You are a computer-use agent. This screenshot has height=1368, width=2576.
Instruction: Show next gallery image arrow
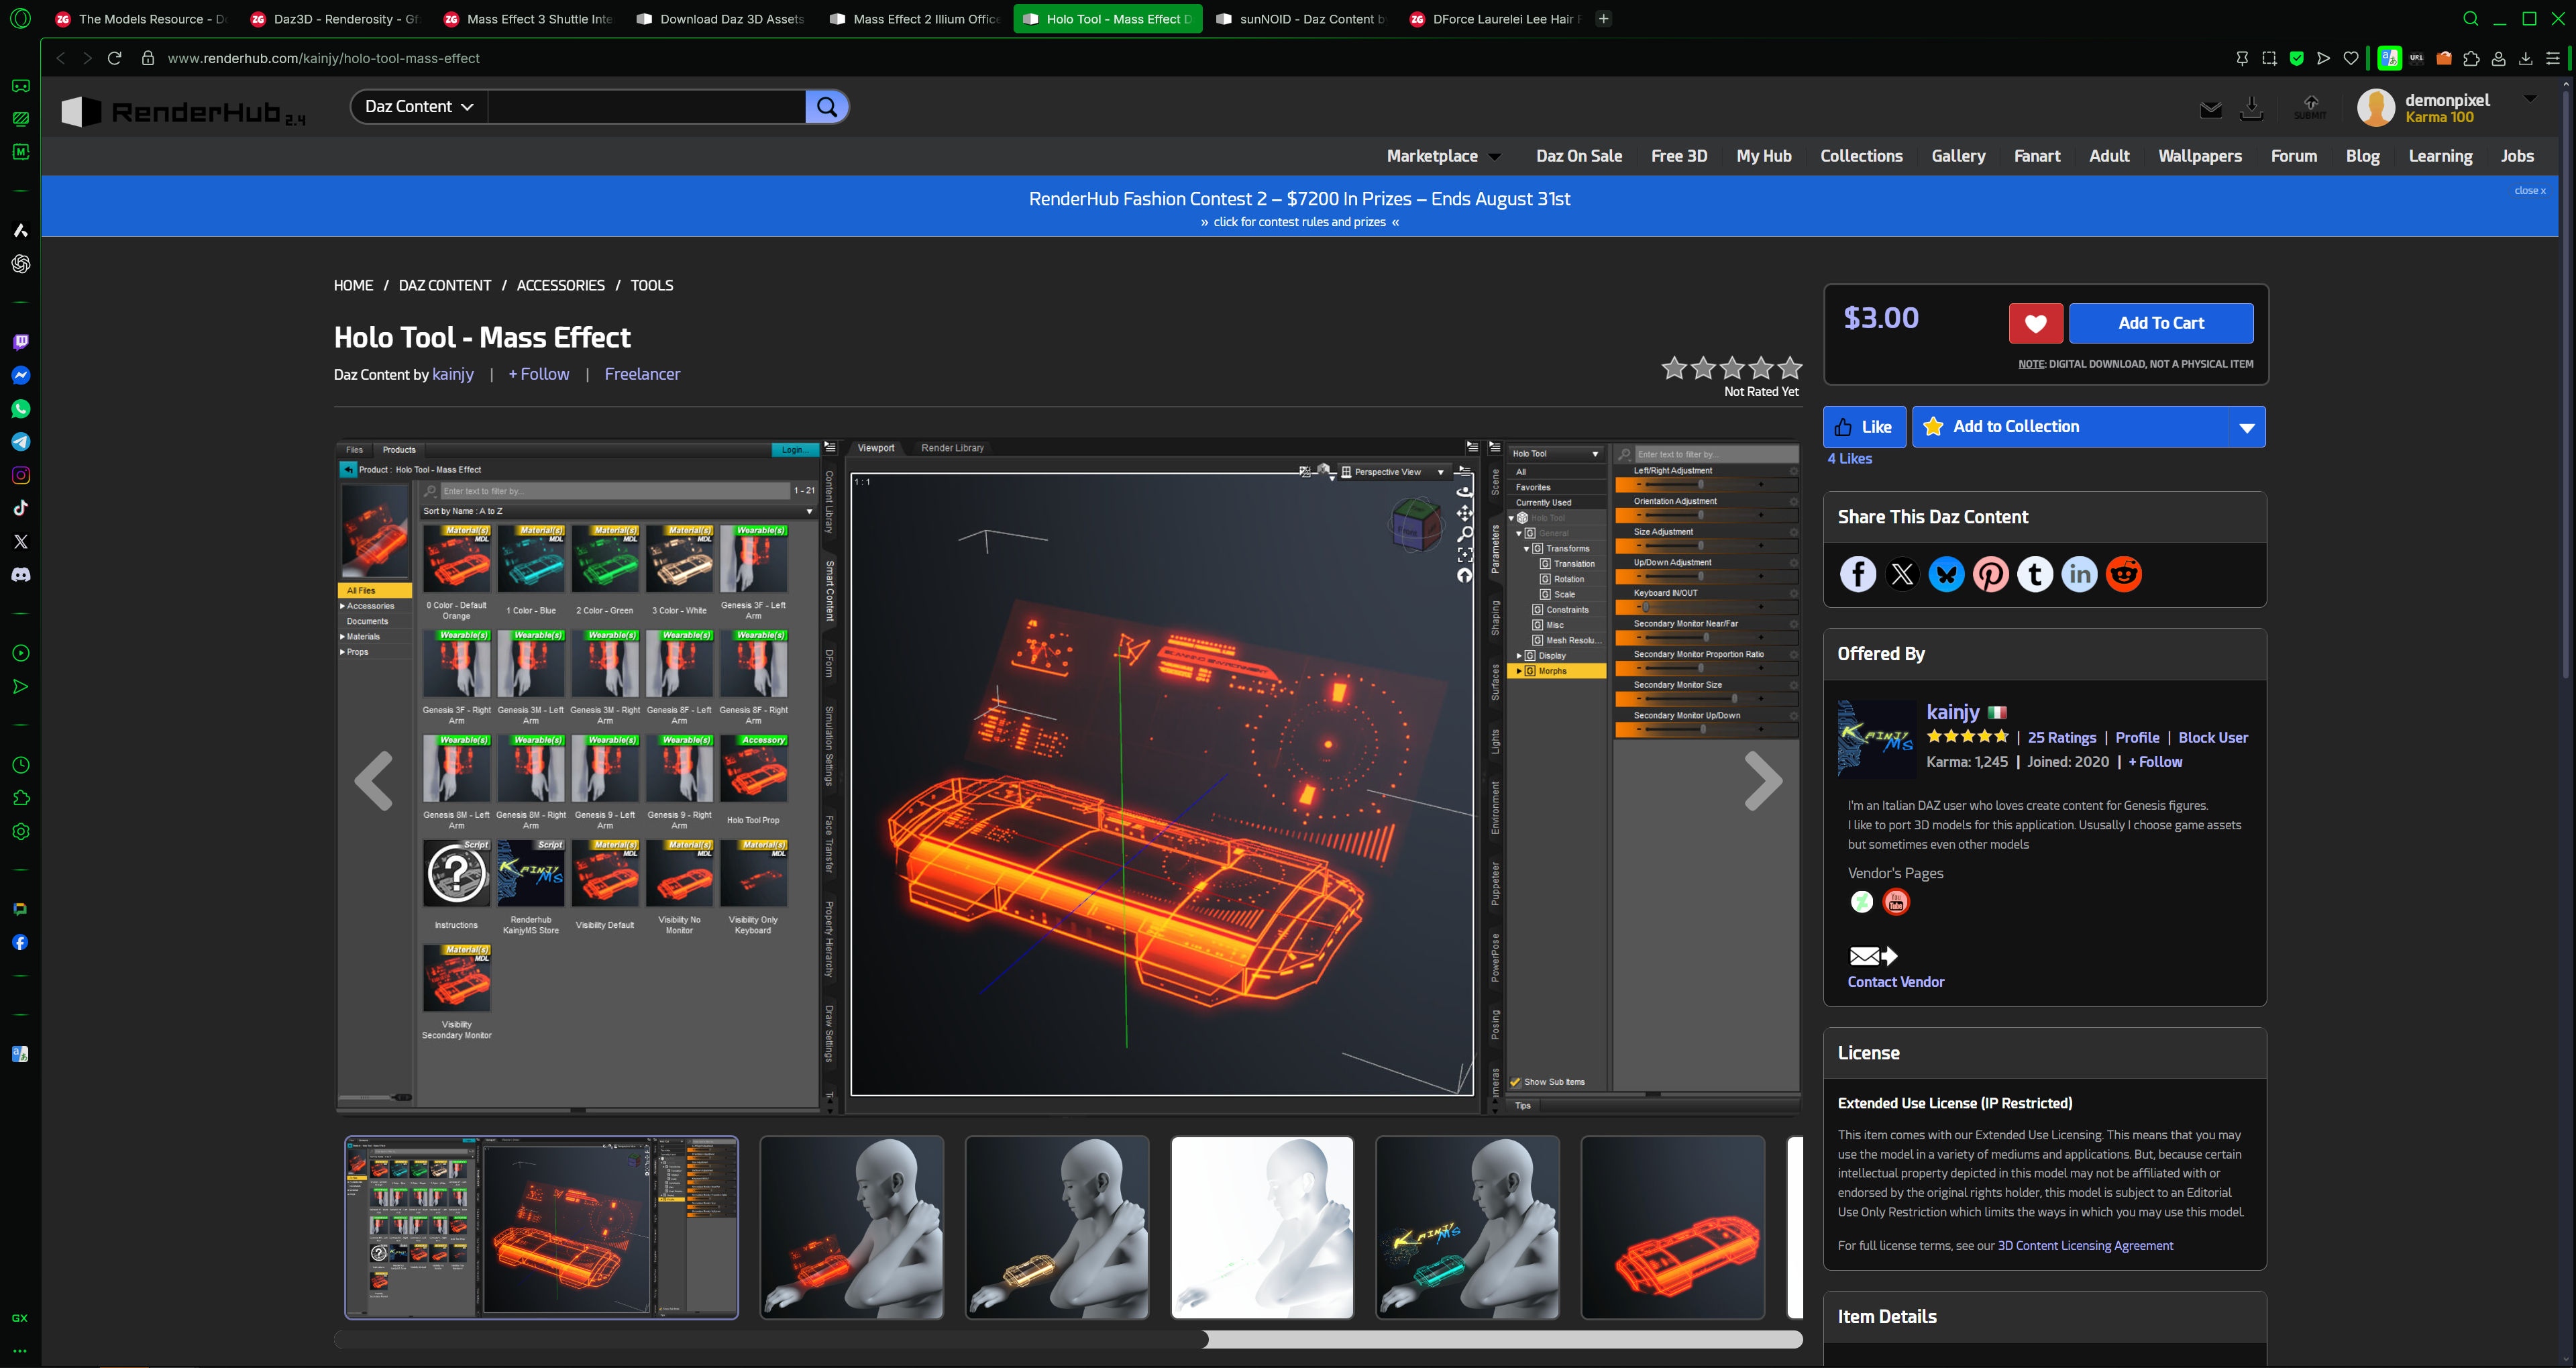pyautogui.click(x=1763, y=780)
